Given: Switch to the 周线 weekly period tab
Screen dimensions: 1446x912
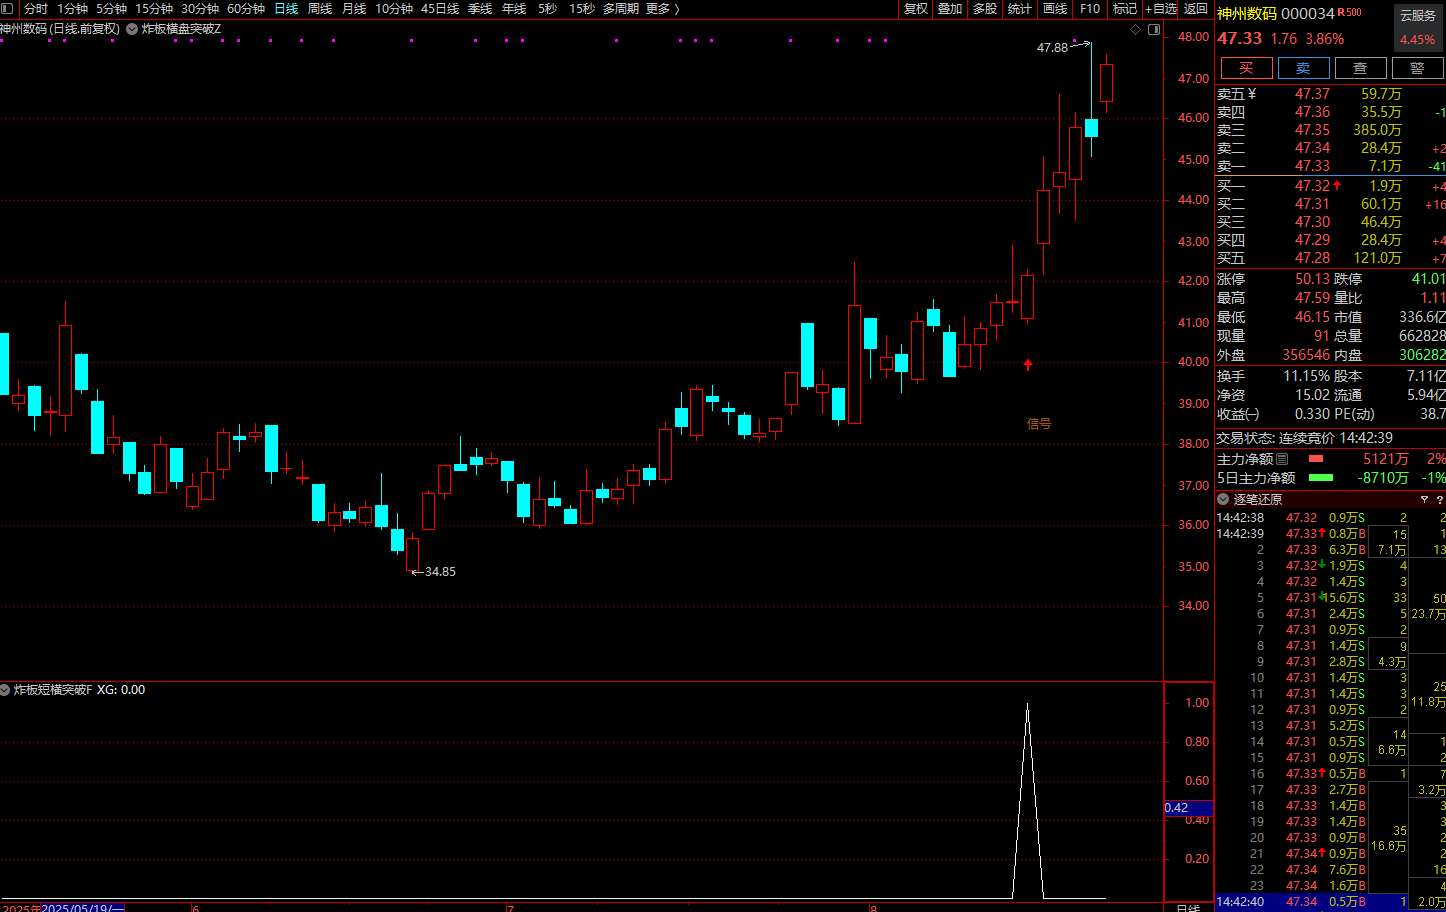Looking at the screenshot, I should (x=320, y=9).
